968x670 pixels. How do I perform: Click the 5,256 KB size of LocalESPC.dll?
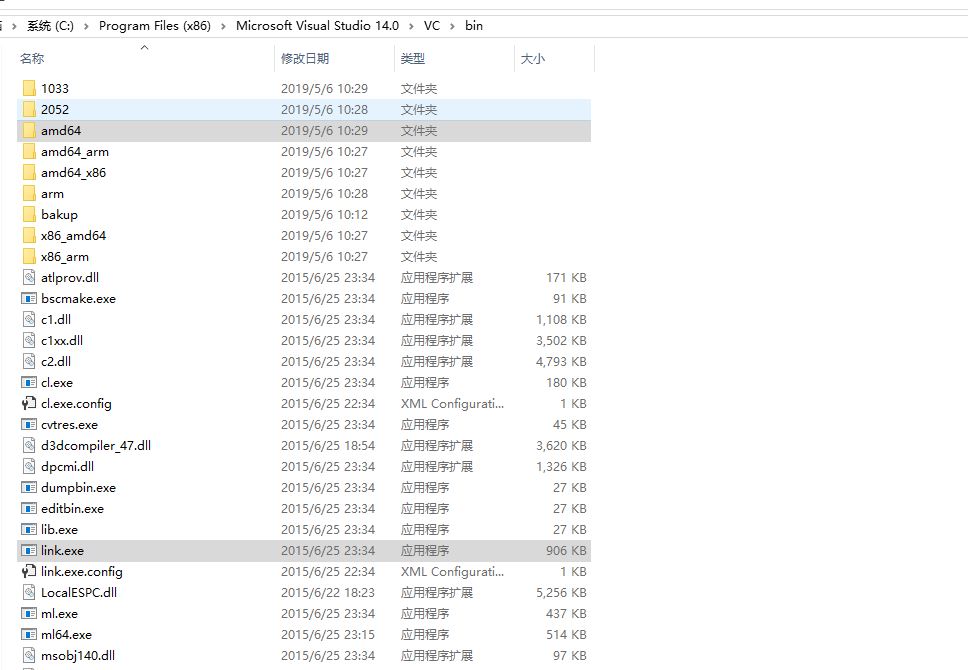[x=561, y=592]
